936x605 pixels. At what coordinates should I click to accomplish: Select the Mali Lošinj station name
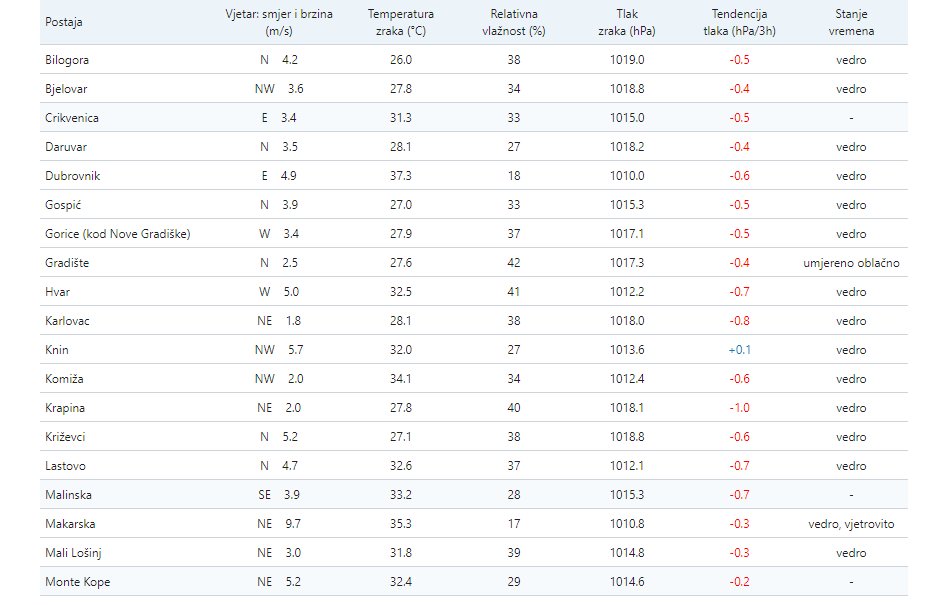(x=72, y=553)
